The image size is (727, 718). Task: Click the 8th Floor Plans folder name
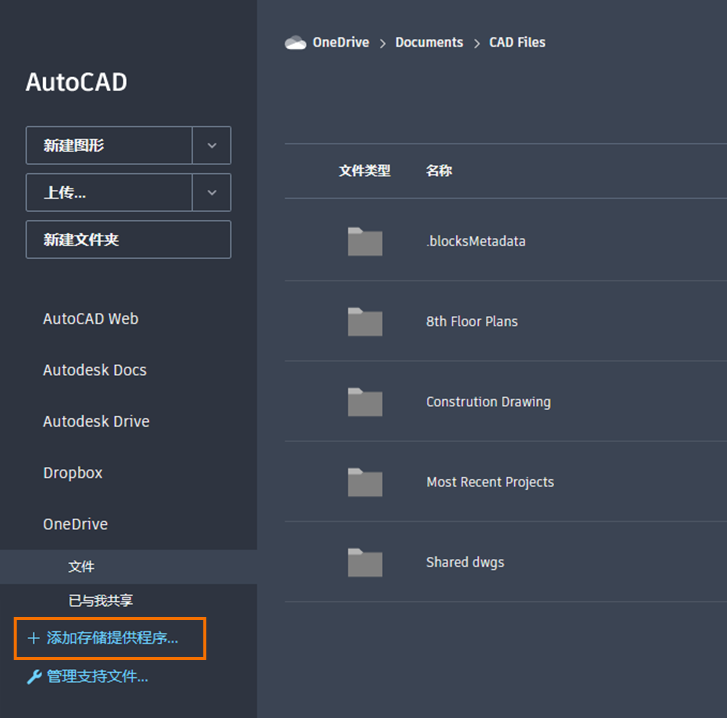(x=472, y=322)
